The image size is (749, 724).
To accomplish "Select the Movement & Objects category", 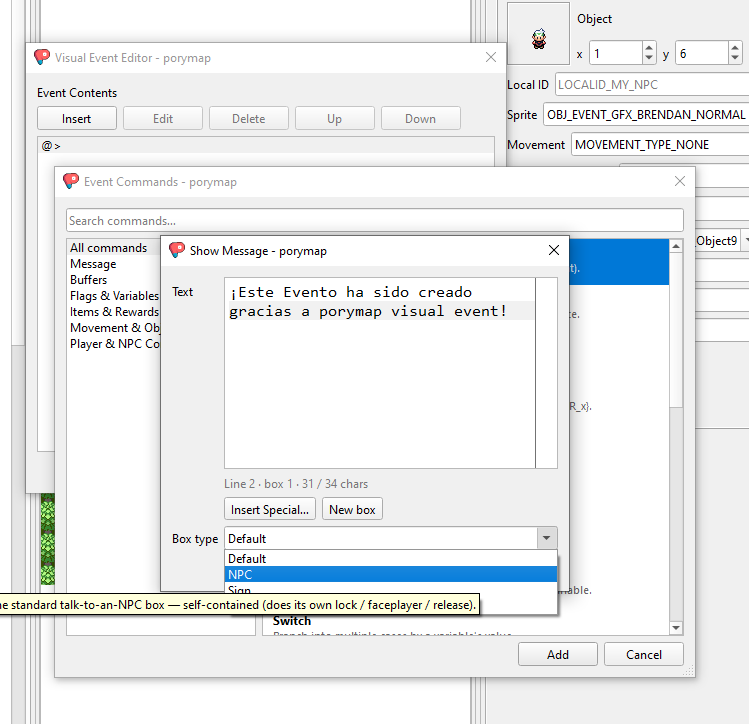I will 115,328.
